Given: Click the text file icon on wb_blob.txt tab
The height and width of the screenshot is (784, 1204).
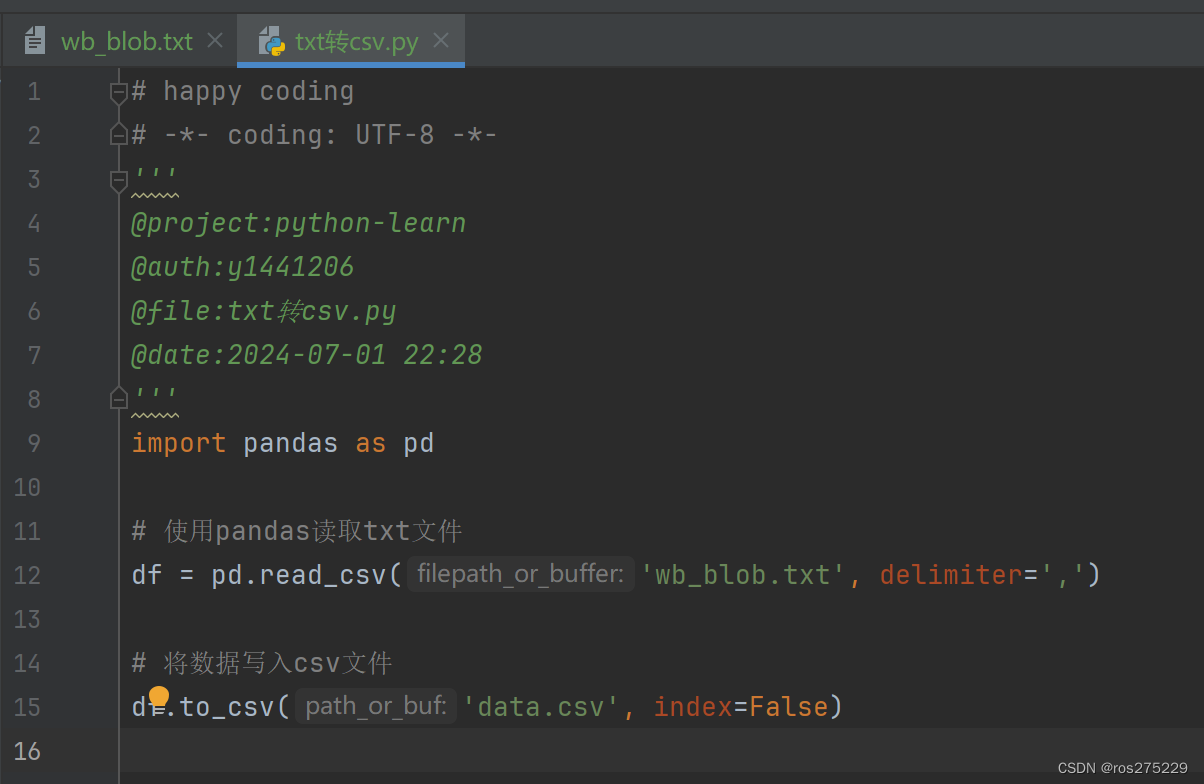Looking at the screenshot, I should 36,41.
